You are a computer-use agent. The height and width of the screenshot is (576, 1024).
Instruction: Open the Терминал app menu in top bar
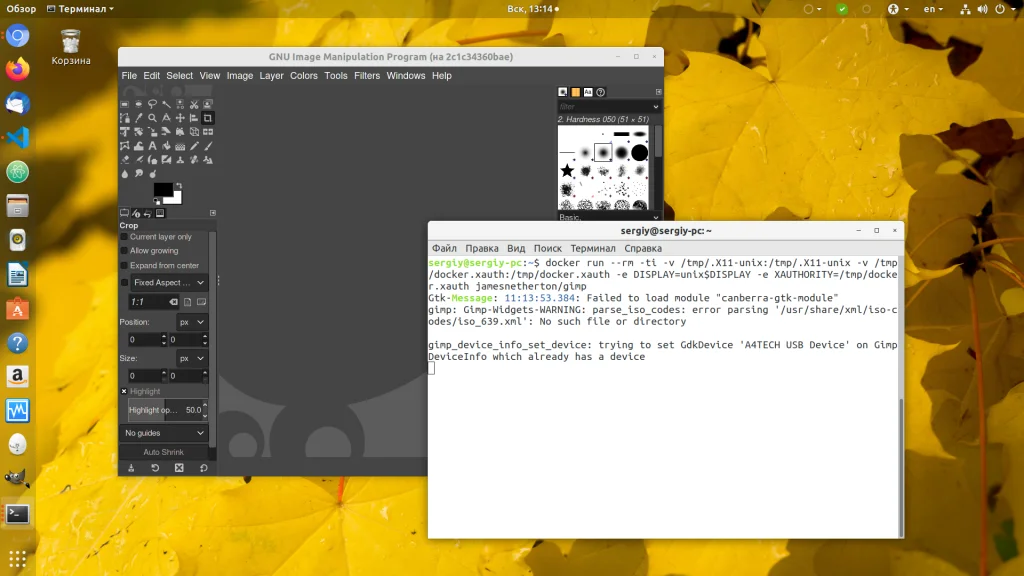[80, 9]
